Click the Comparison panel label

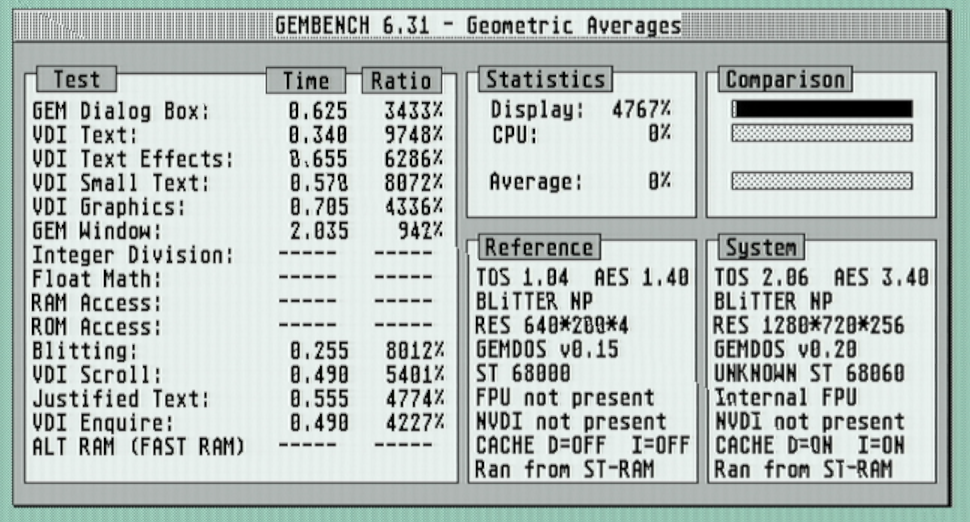pos(785,79)
